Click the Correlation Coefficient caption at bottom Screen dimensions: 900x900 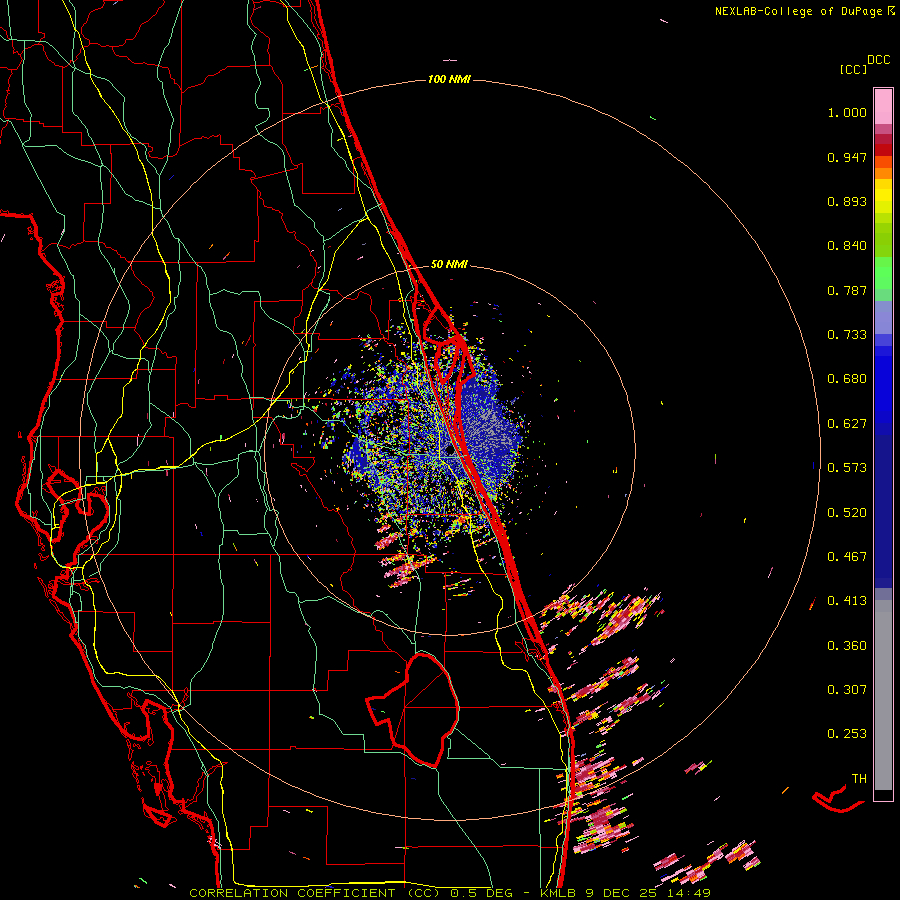450,893
